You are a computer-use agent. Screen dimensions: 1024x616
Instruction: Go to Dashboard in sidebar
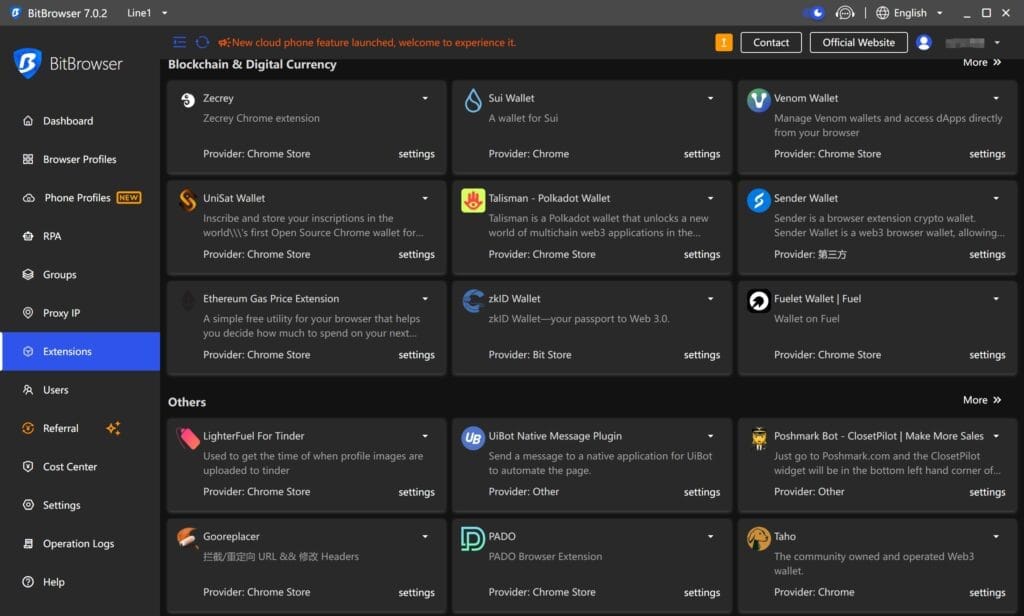80,121
